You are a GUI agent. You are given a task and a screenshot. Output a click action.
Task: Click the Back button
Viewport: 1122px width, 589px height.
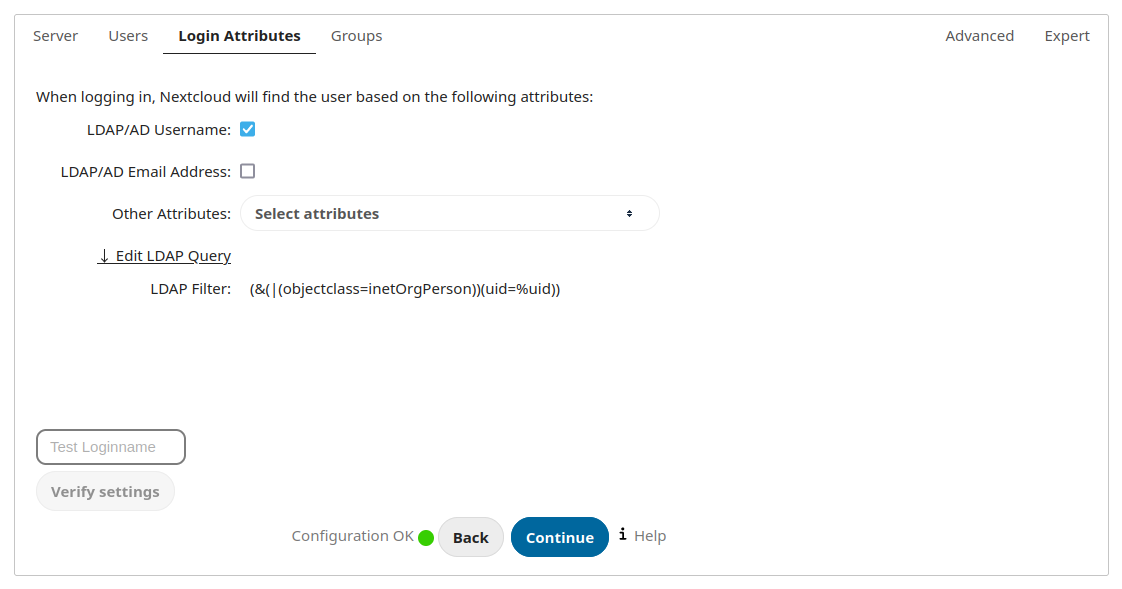click(x=471, y=537)
